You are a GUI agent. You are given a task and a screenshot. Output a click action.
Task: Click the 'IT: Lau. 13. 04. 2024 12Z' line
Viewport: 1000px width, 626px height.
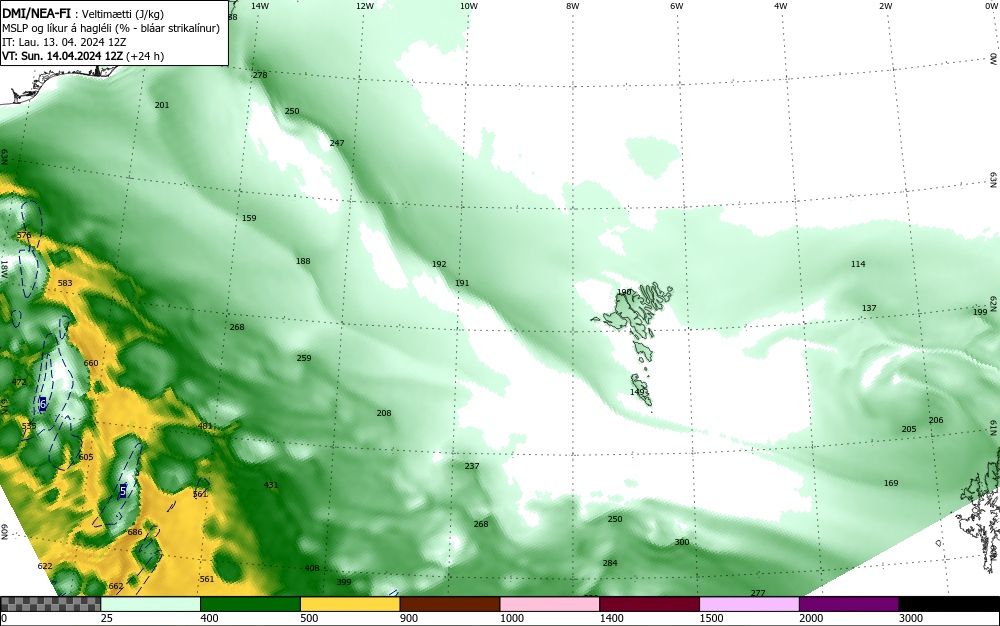[x=64, y=42]
